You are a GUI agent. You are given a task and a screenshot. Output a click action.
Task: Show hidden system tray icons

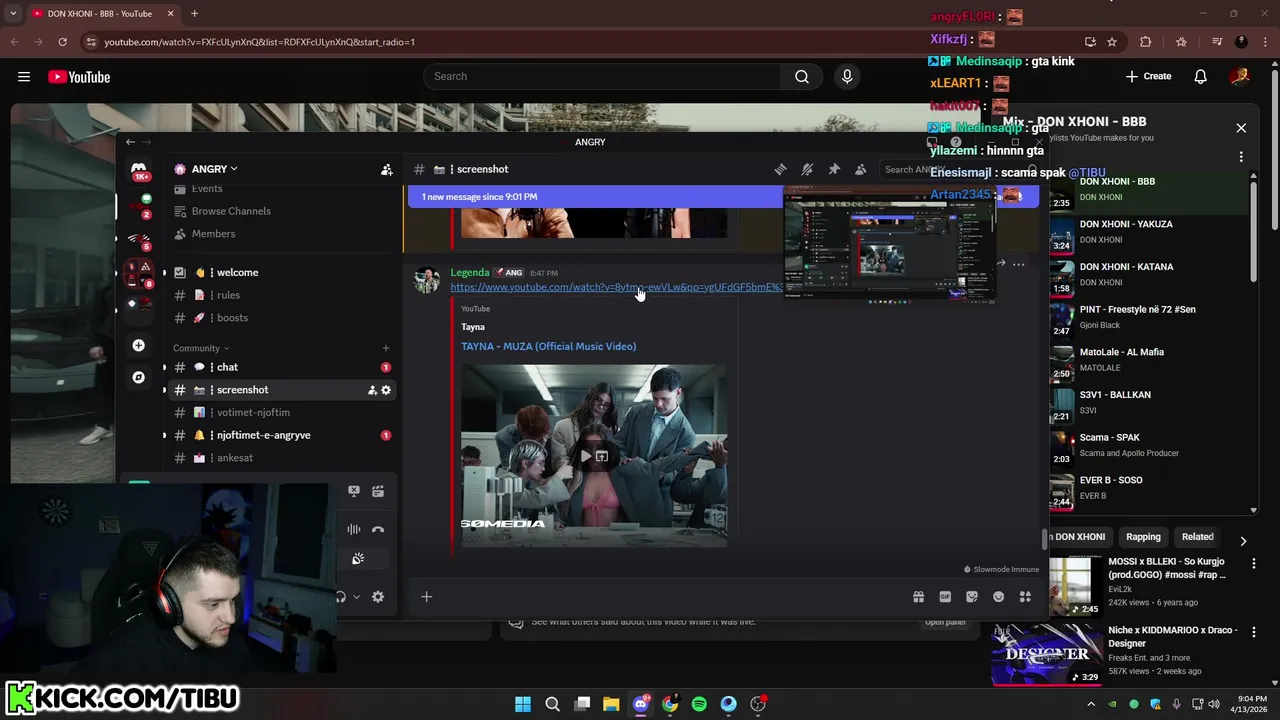pyautogui.click(x=1091, y=704)
